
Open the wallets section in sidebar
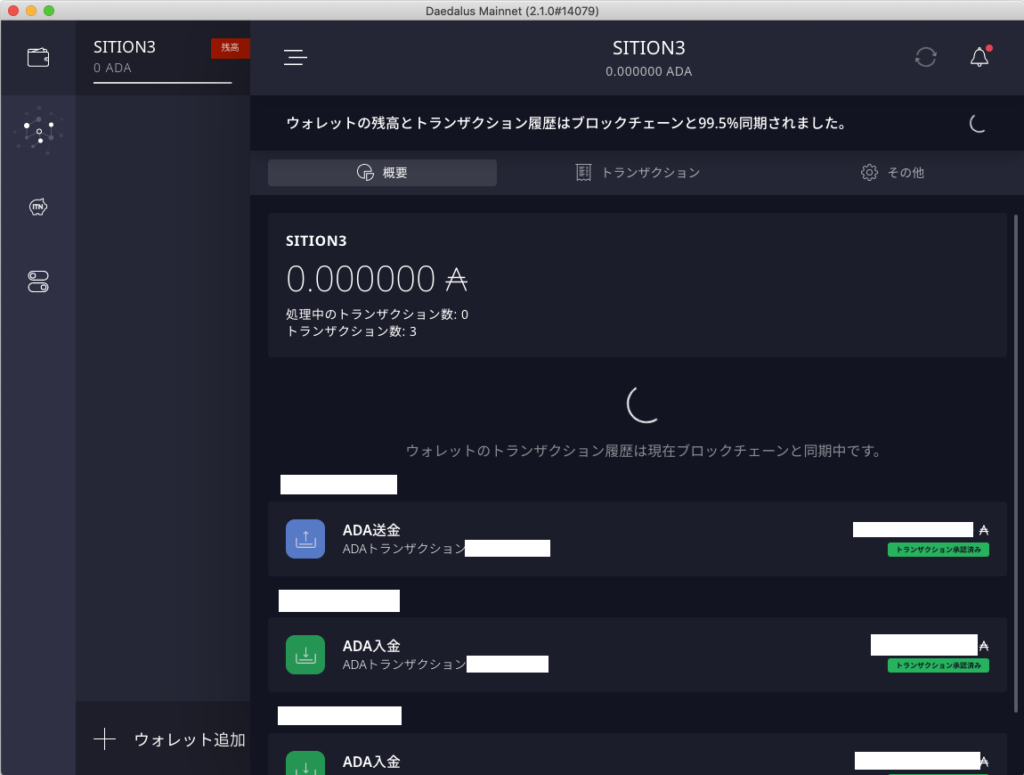pos(38,57)
